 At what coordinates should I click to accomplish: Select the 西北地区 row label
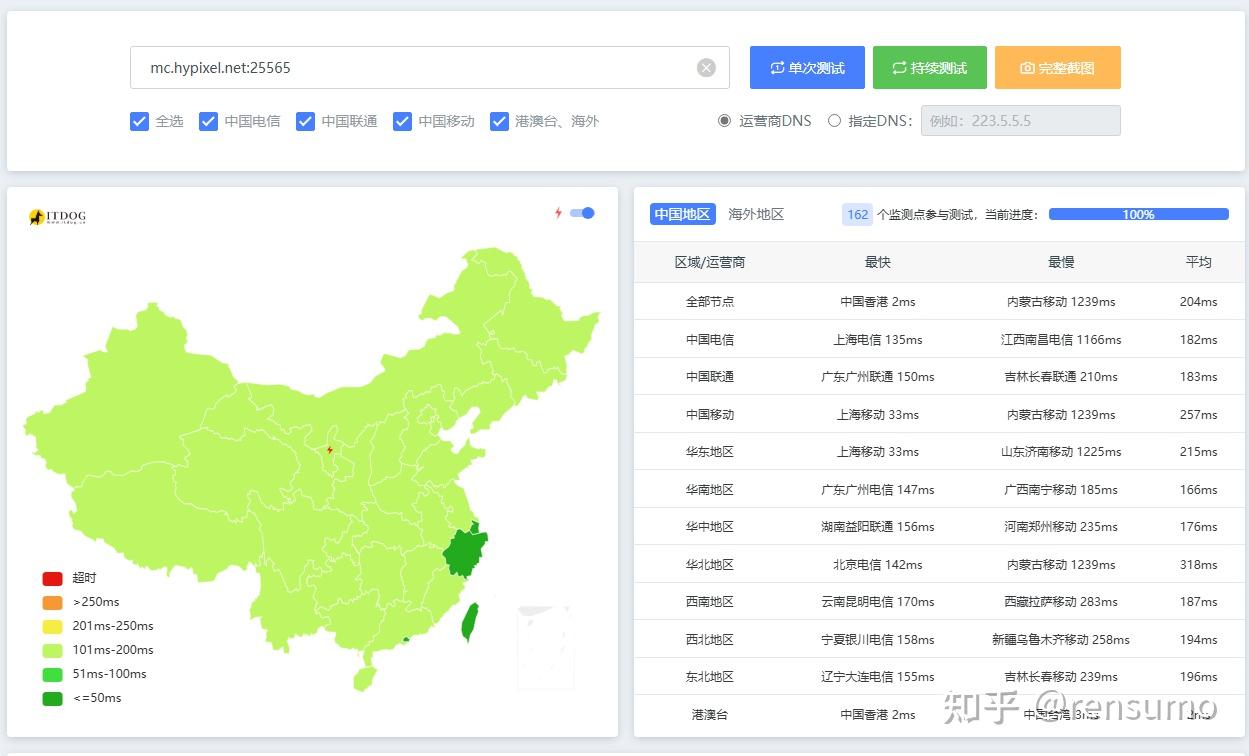[x=710, y=640]
